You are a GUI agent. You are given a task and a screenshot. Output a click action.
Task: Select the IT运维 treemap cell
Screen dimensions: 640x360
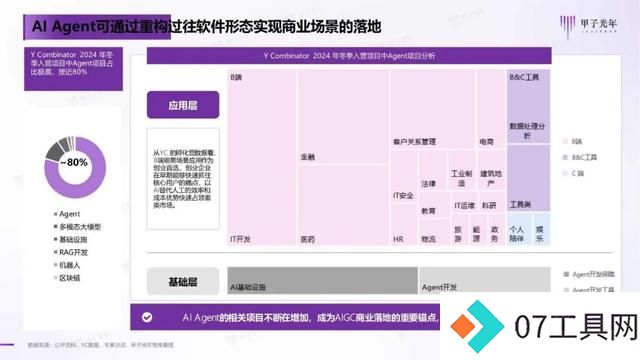coord(464,202)
